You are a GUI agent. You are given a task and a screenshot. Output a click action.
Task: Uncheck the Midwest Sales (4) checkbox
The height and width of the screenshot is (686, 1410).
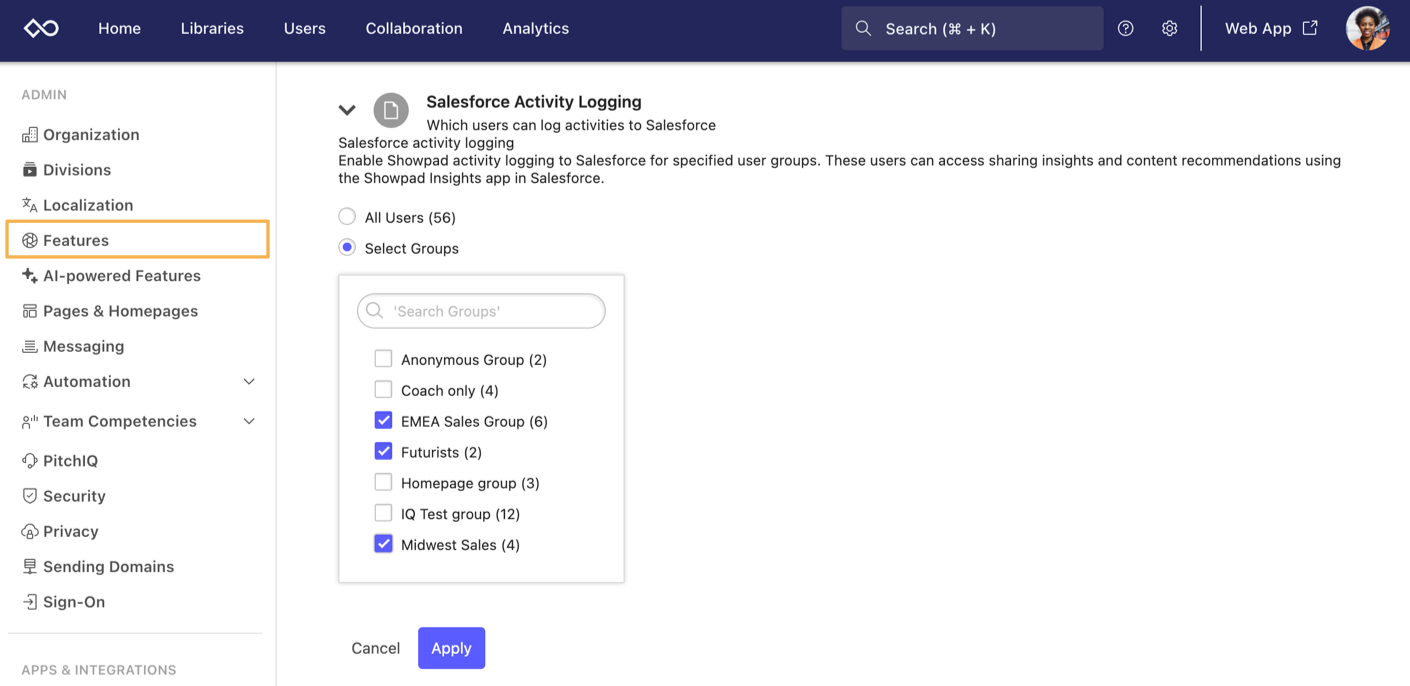[x=383, y=544]
